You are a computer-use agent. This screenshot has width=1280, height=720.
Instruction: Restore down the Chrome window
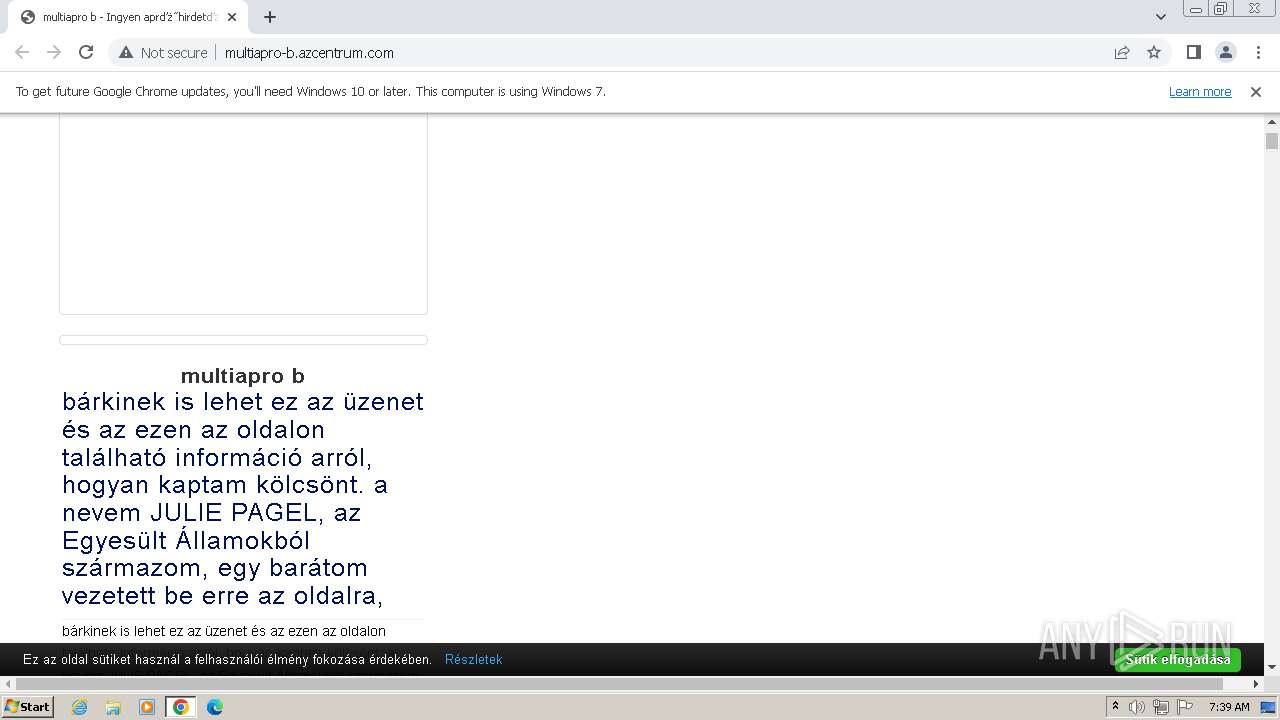click(1221, 8)
